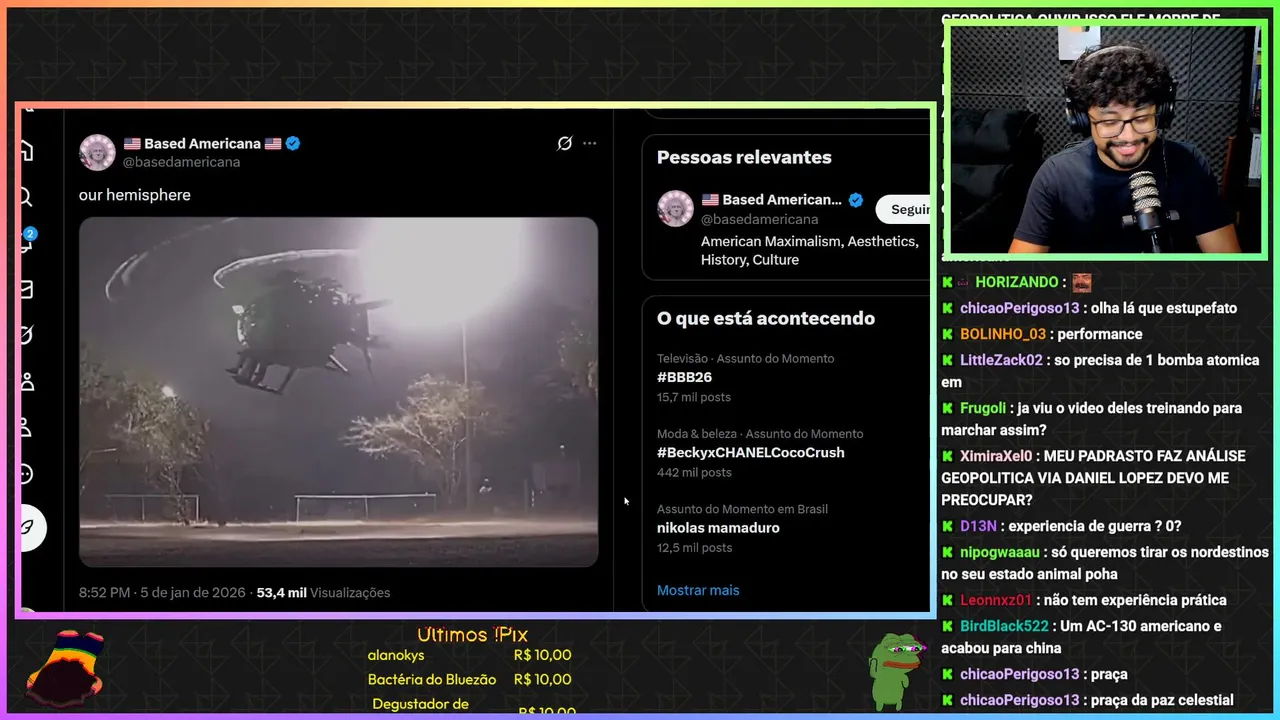The height and width of the screenshot is (720, 1280).
Task: Click BirdBlack522 username in chat
Action: click(1004, 626)
